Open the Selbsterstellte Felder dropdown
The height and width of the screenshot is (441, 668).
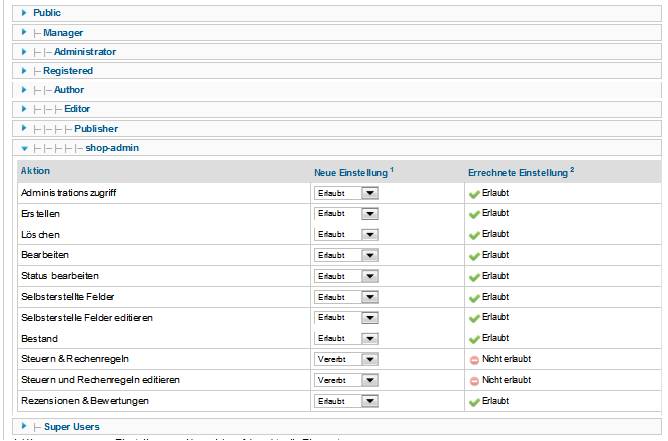click(x=346, y=297)
